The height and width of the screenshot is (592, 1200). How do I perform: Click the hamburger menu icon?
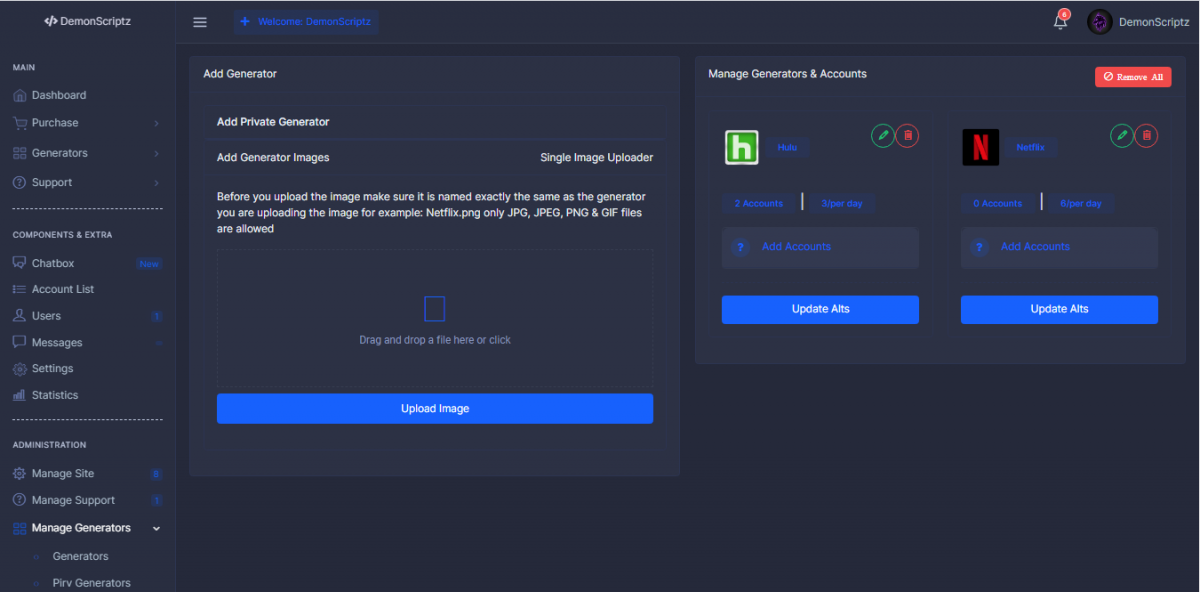pos(200,22)
